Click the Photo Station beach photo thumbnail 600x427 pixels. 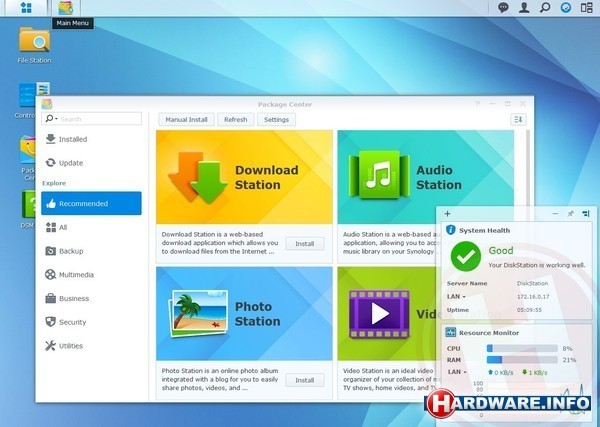pos(199,313)
